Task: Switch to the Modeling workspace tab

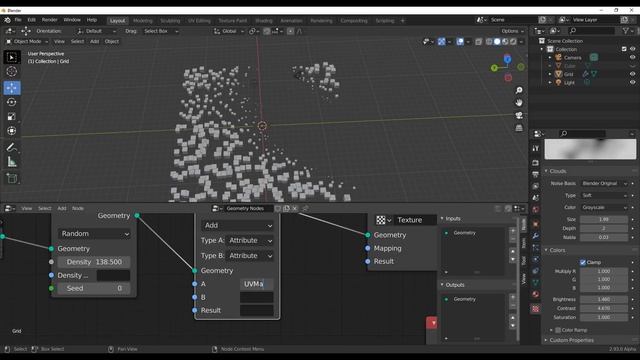Action: [143, 21]
